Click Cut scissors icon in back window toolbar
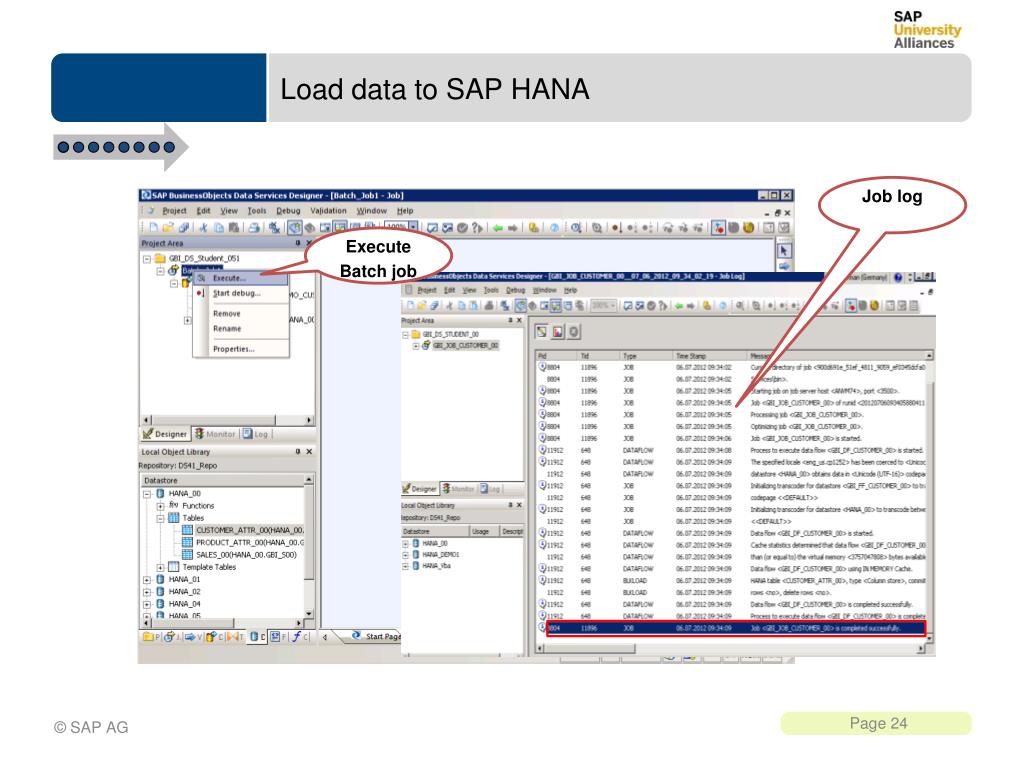 click(204, 227)
